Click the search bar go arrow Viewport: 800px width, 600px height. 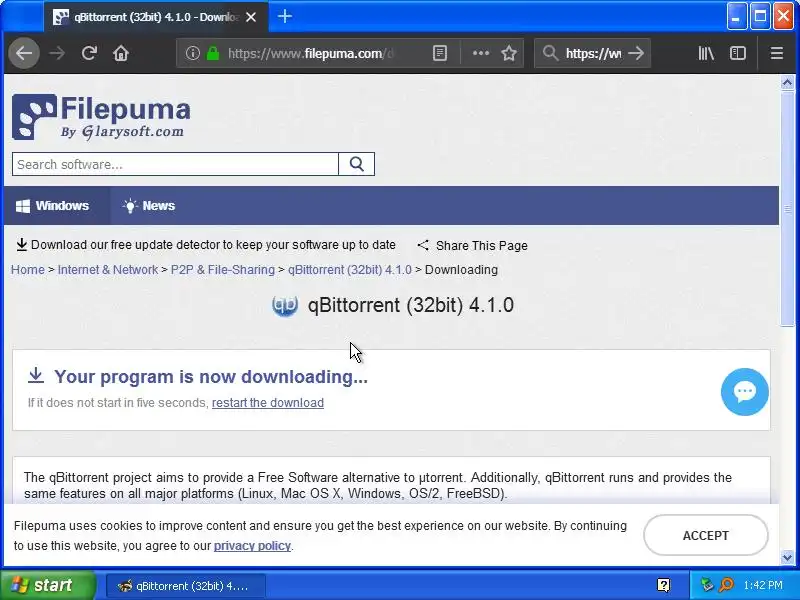coord(636,53)
